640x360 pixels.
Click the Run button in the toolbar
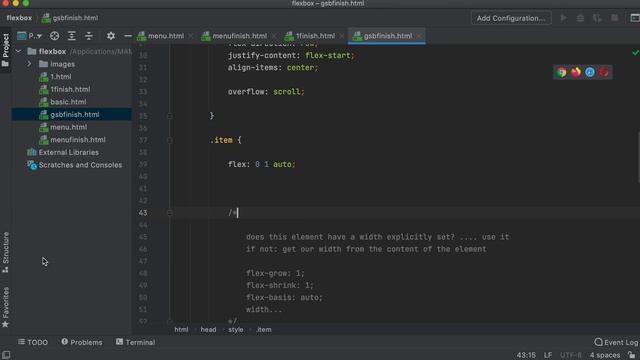click(x=563, y=18)
